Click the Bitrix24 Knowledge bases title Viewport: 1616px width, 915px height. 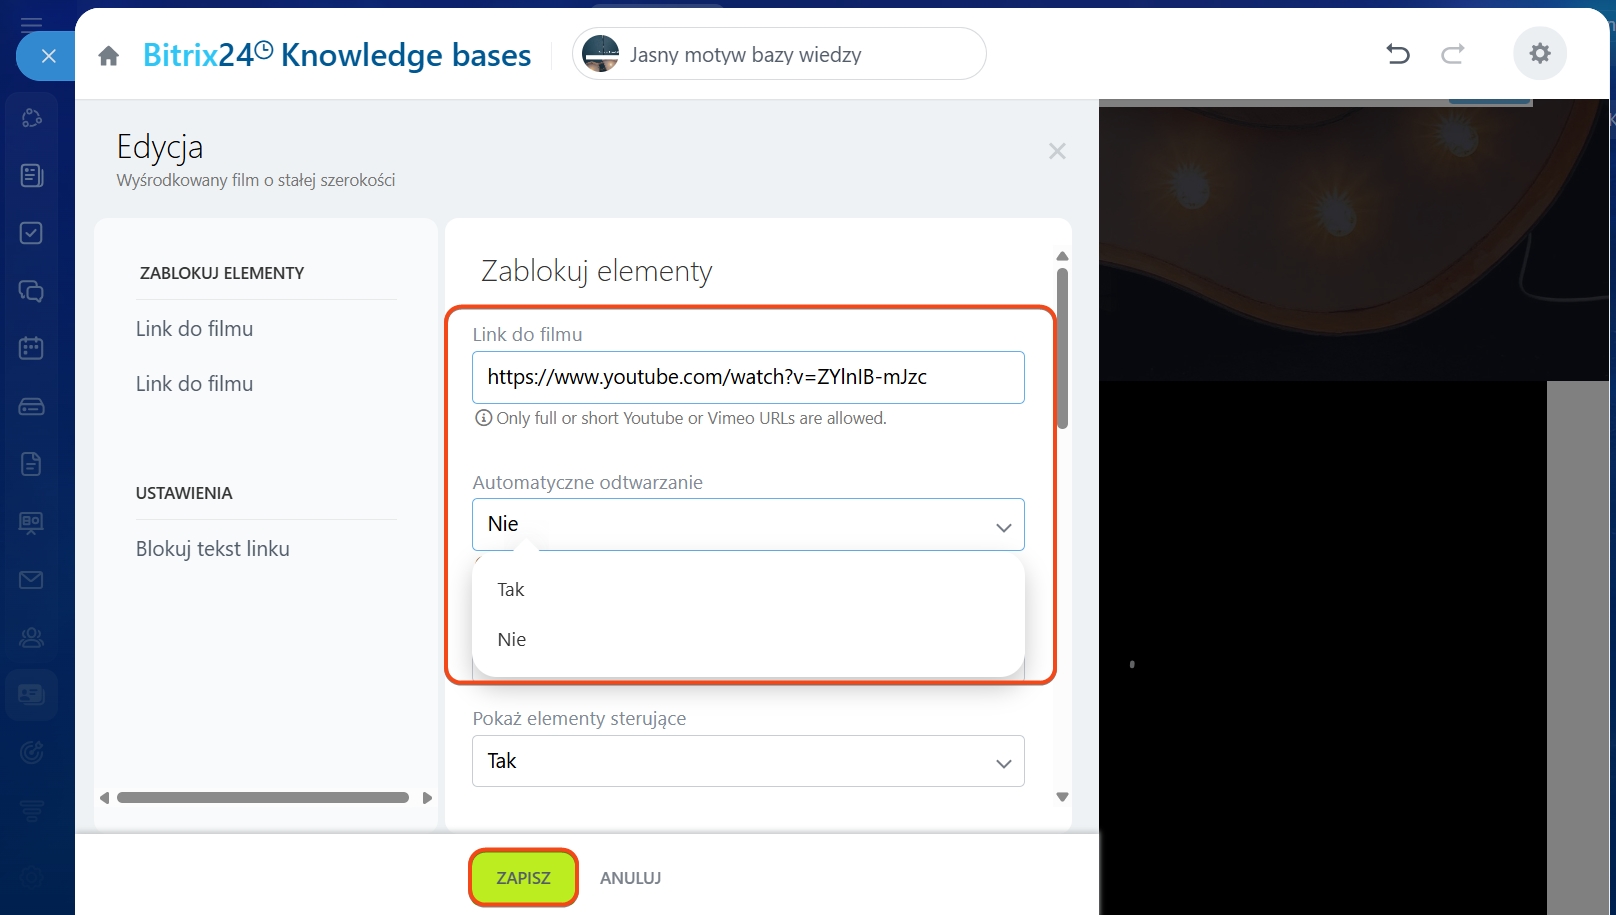click(x=337, y=55)
